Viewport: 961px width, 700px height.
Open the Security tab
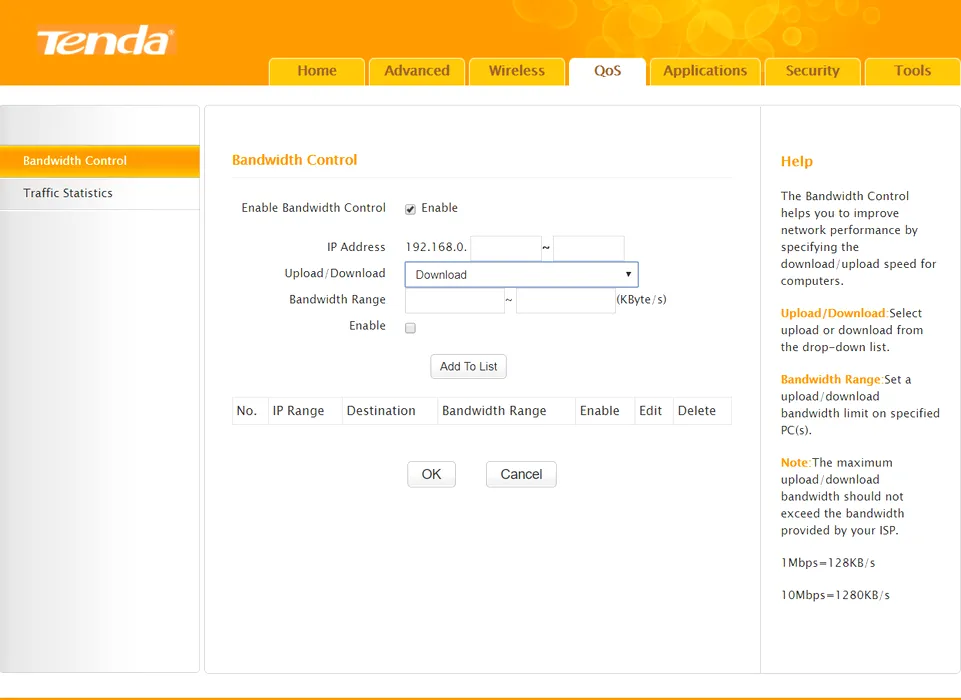click(x=813, y=71)
